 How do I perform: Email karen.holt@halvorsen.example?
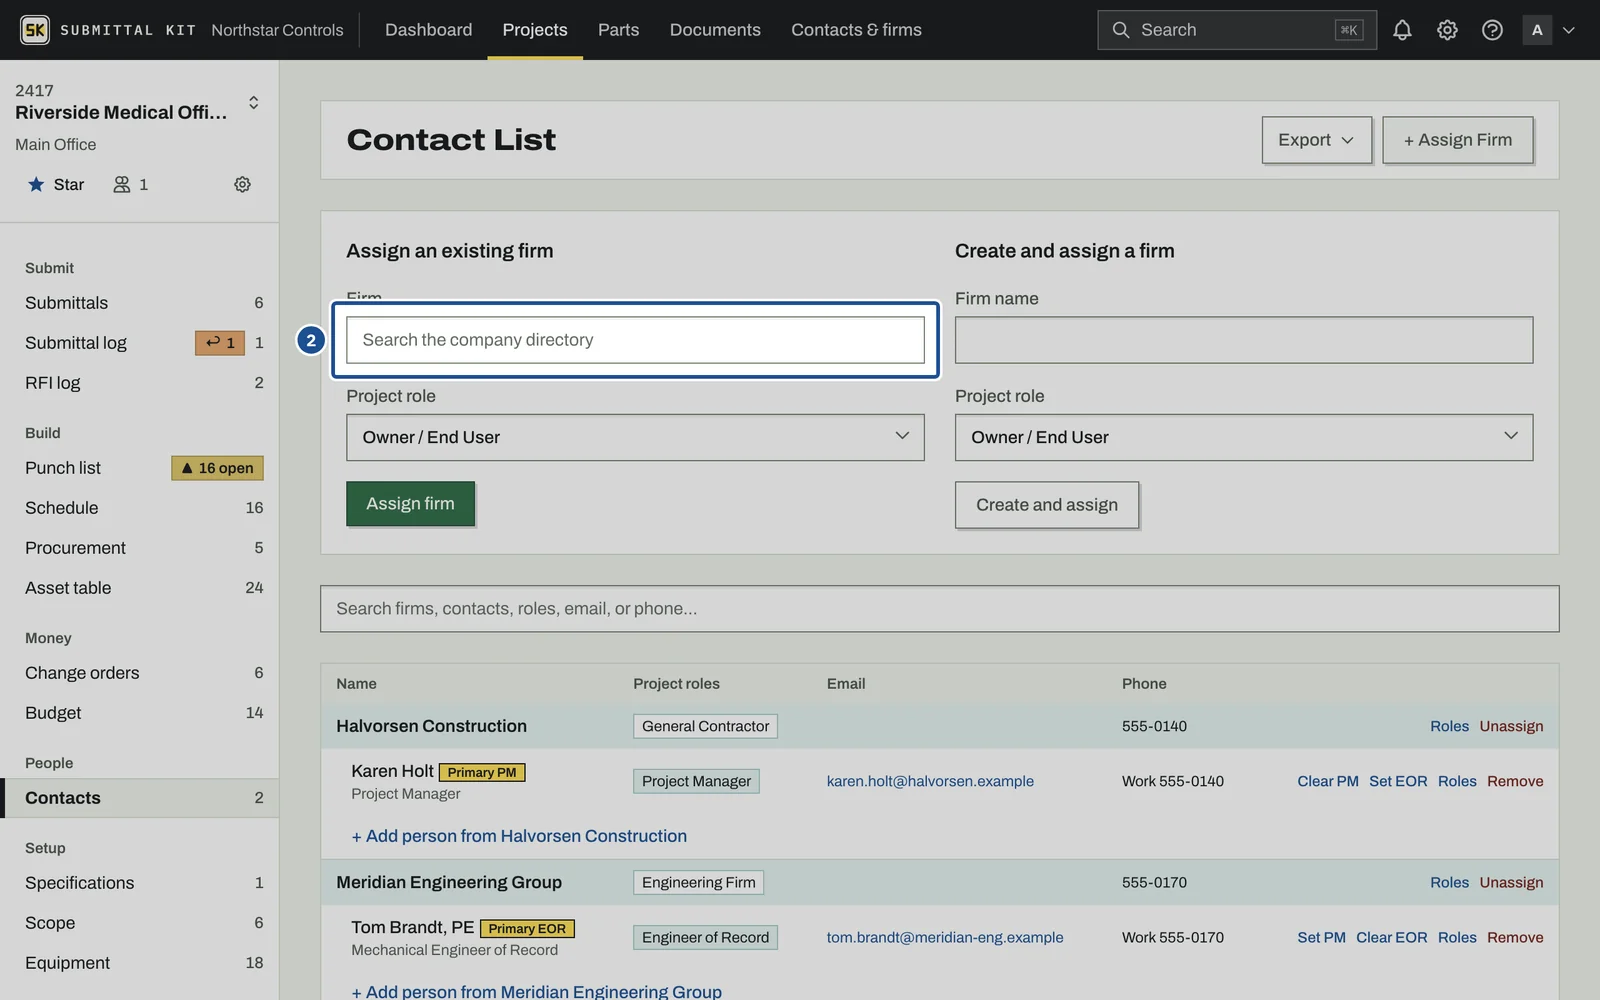[x=930, y=781]
